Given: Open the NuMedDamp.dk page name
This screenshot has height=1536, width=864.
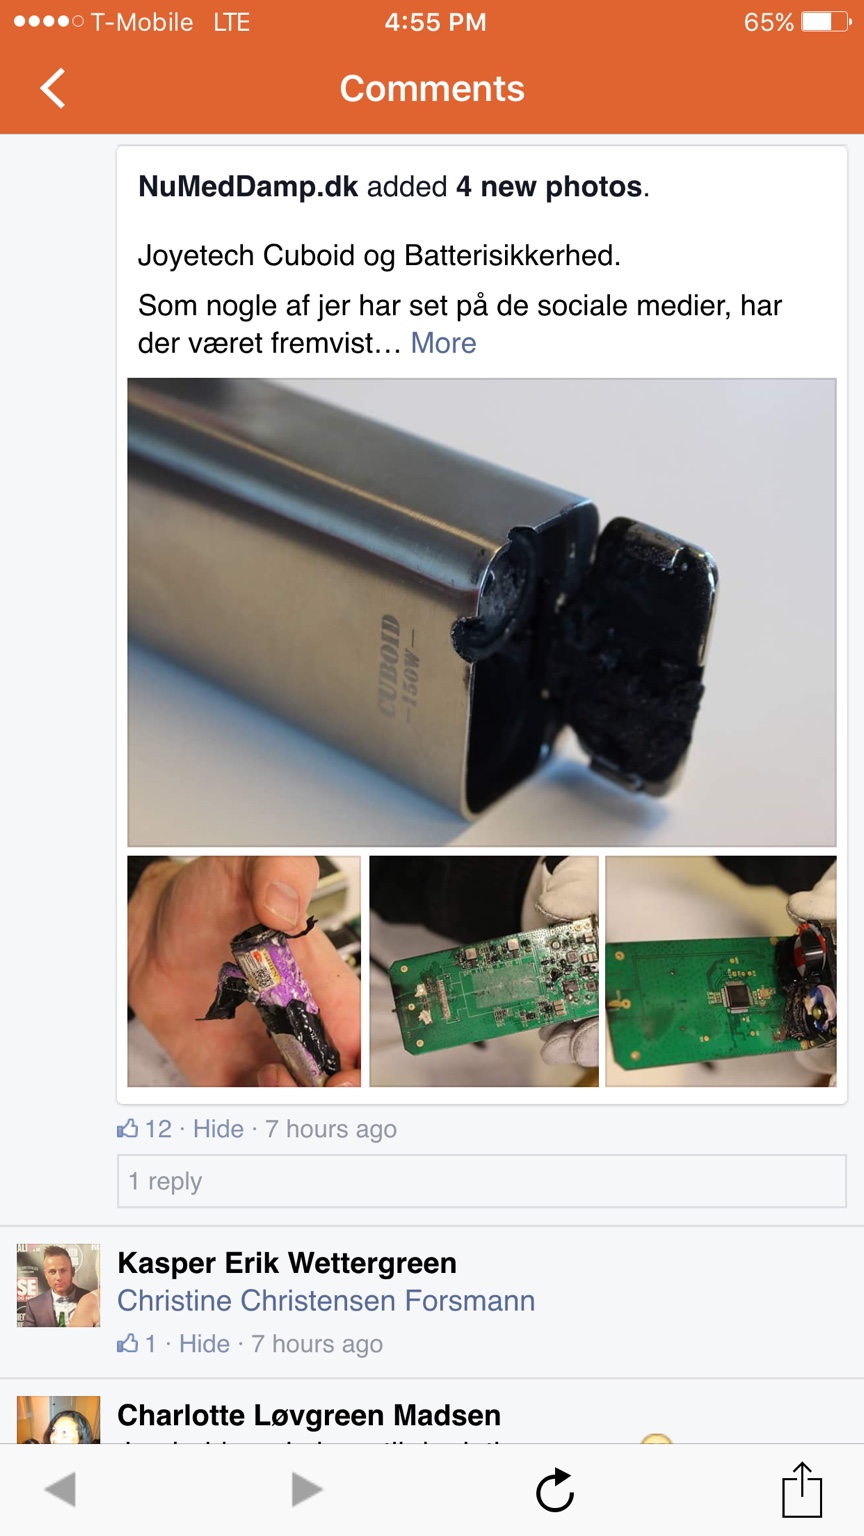Looking at the screenshot, I should pos(248,187).
